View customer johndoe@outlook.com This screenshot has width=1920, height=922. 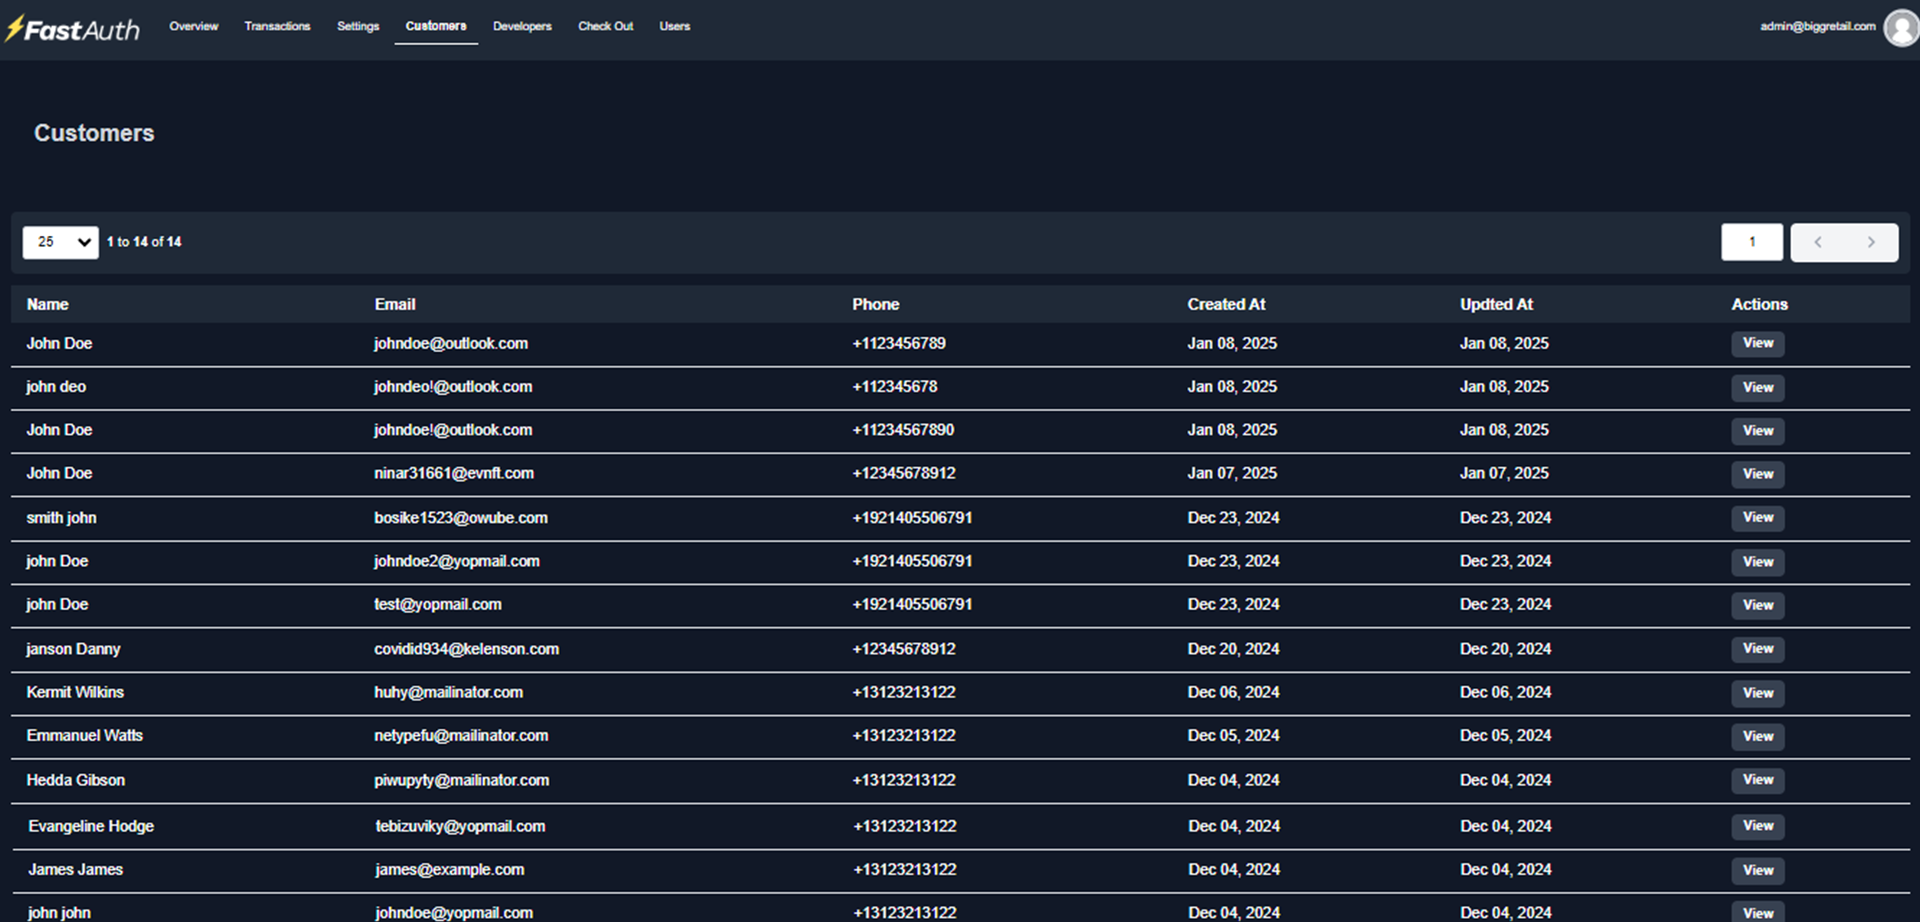1757,344
